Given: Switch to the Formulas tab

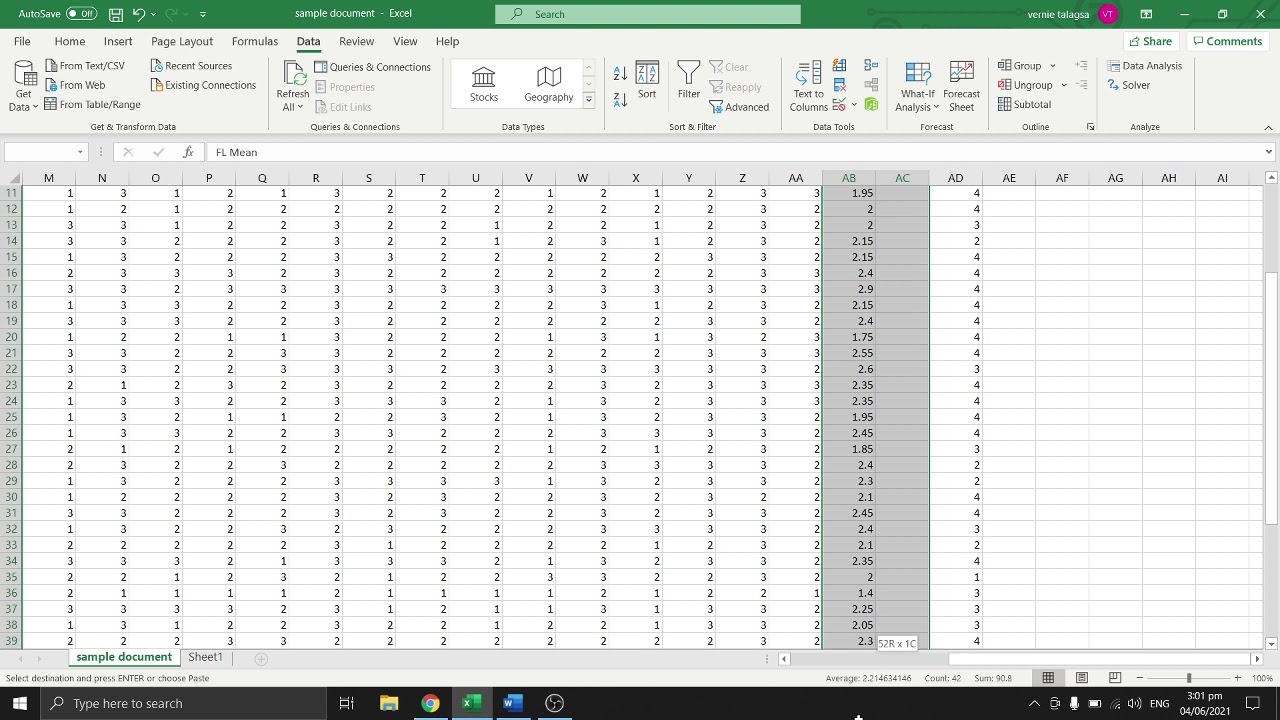Looking at the screenshot, I should click(255, 41).
